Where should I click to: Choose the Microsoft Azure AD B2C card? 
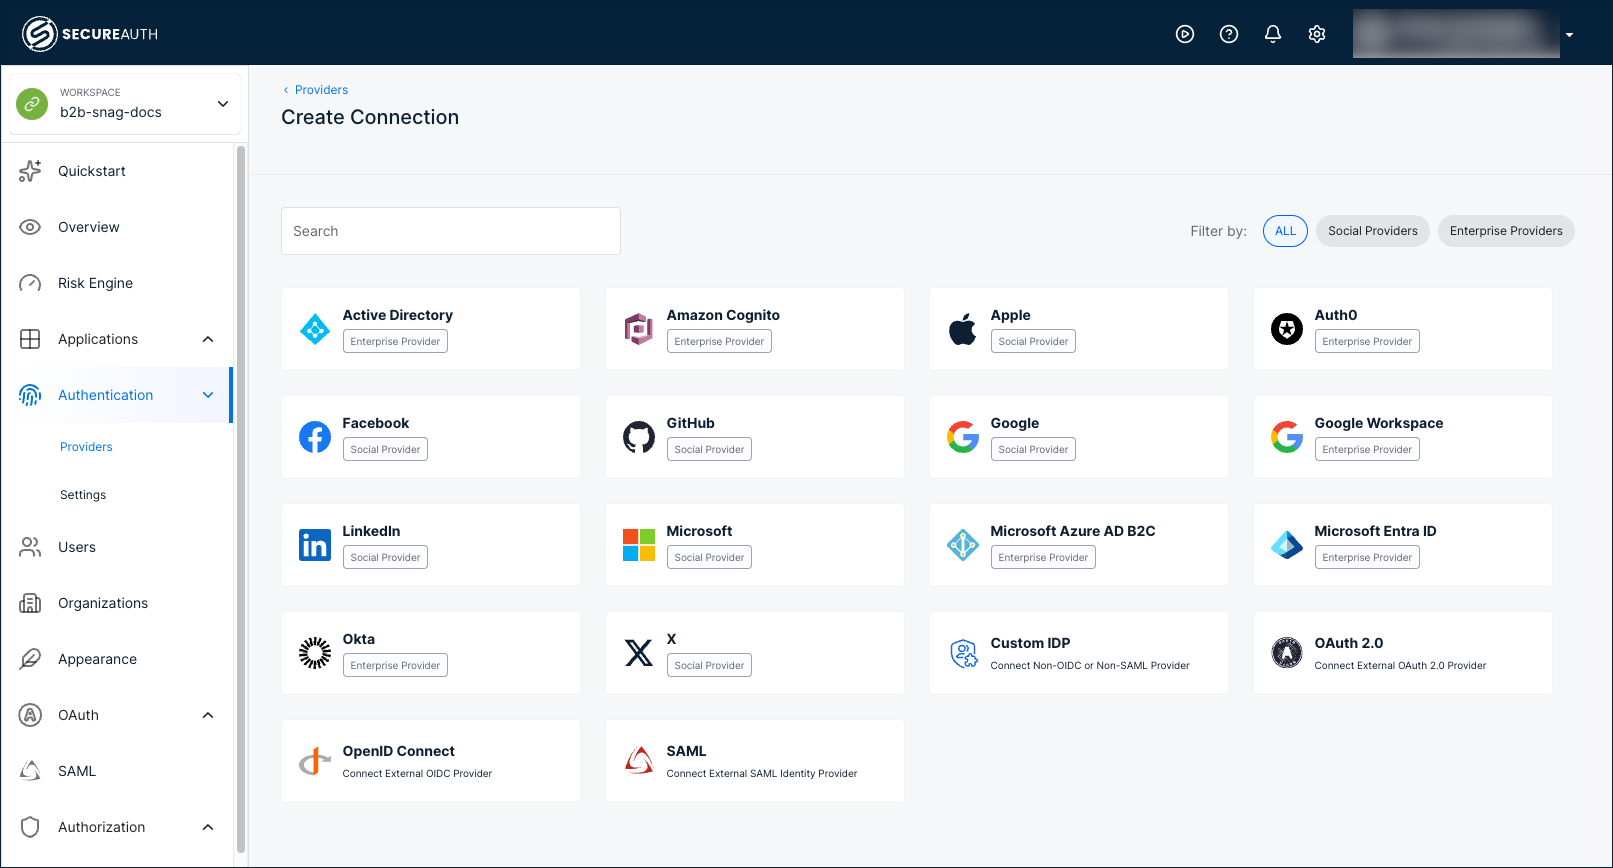click(1079, 545)
